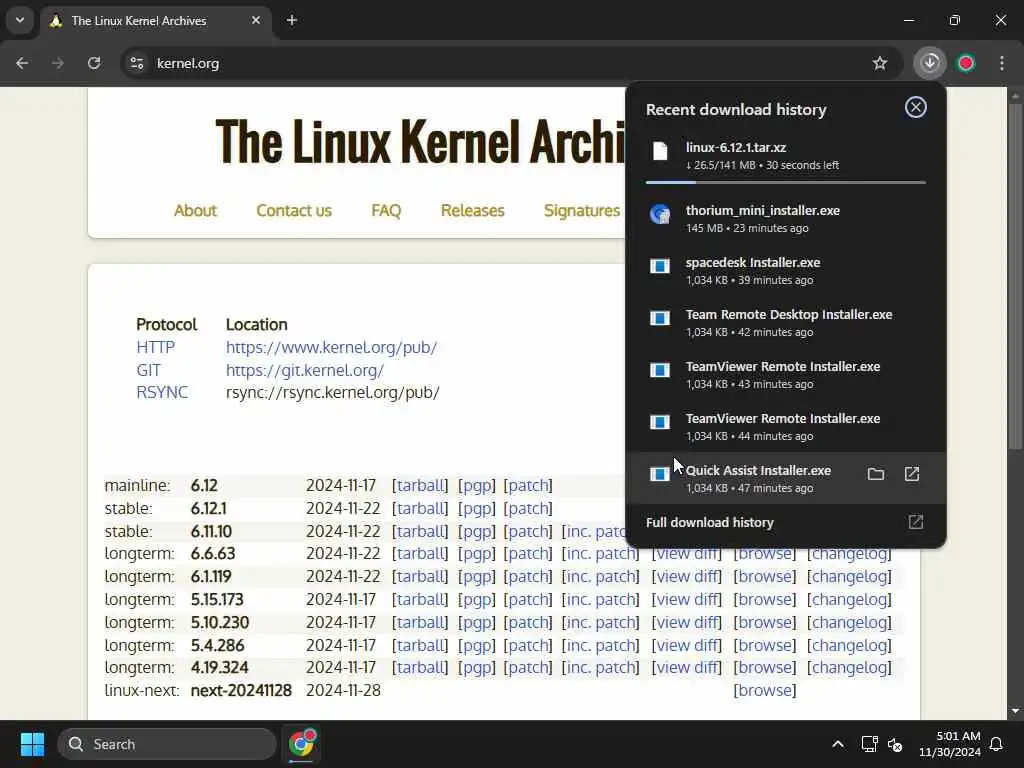Click the thorium installer file icon

660,214
